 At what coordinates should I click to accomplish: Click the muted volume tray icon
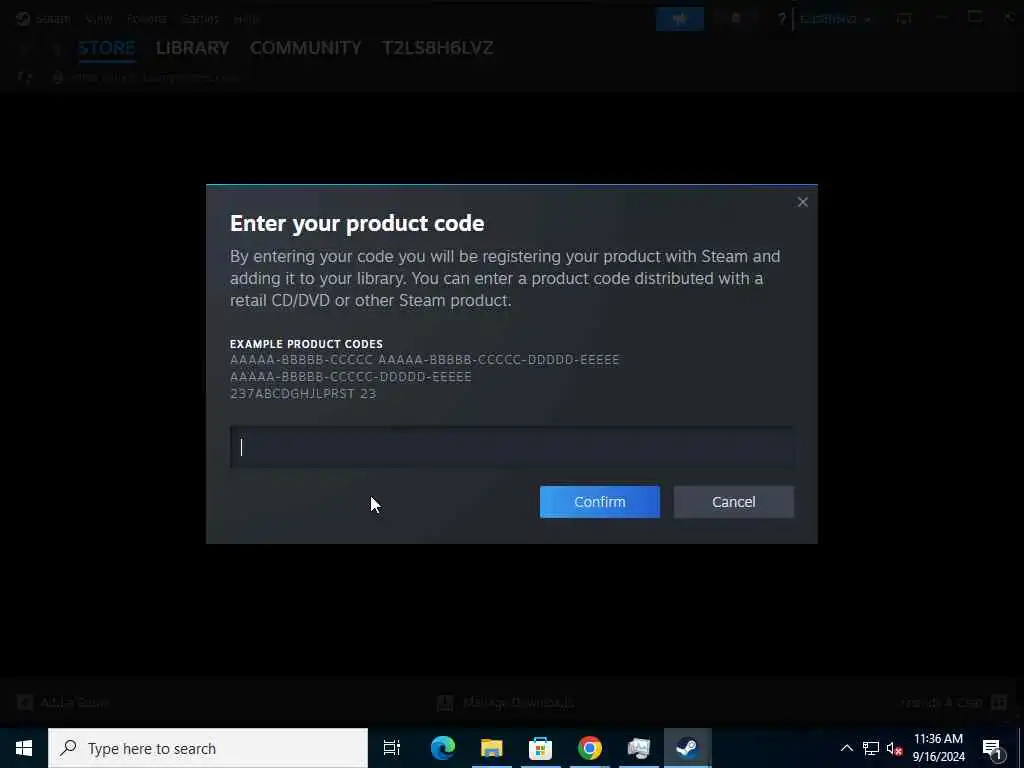pos(894,748)
